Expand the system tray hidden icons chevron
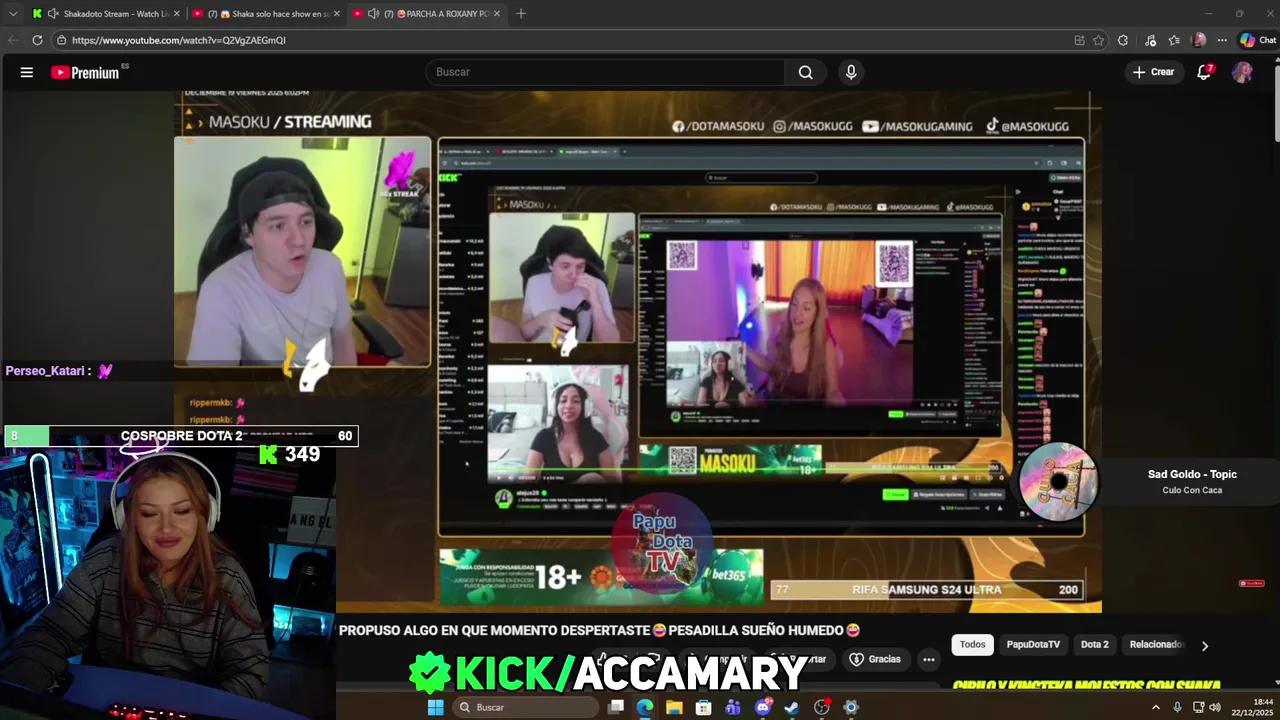The width and height of the screenshot is (1280, 720). 1156,707
